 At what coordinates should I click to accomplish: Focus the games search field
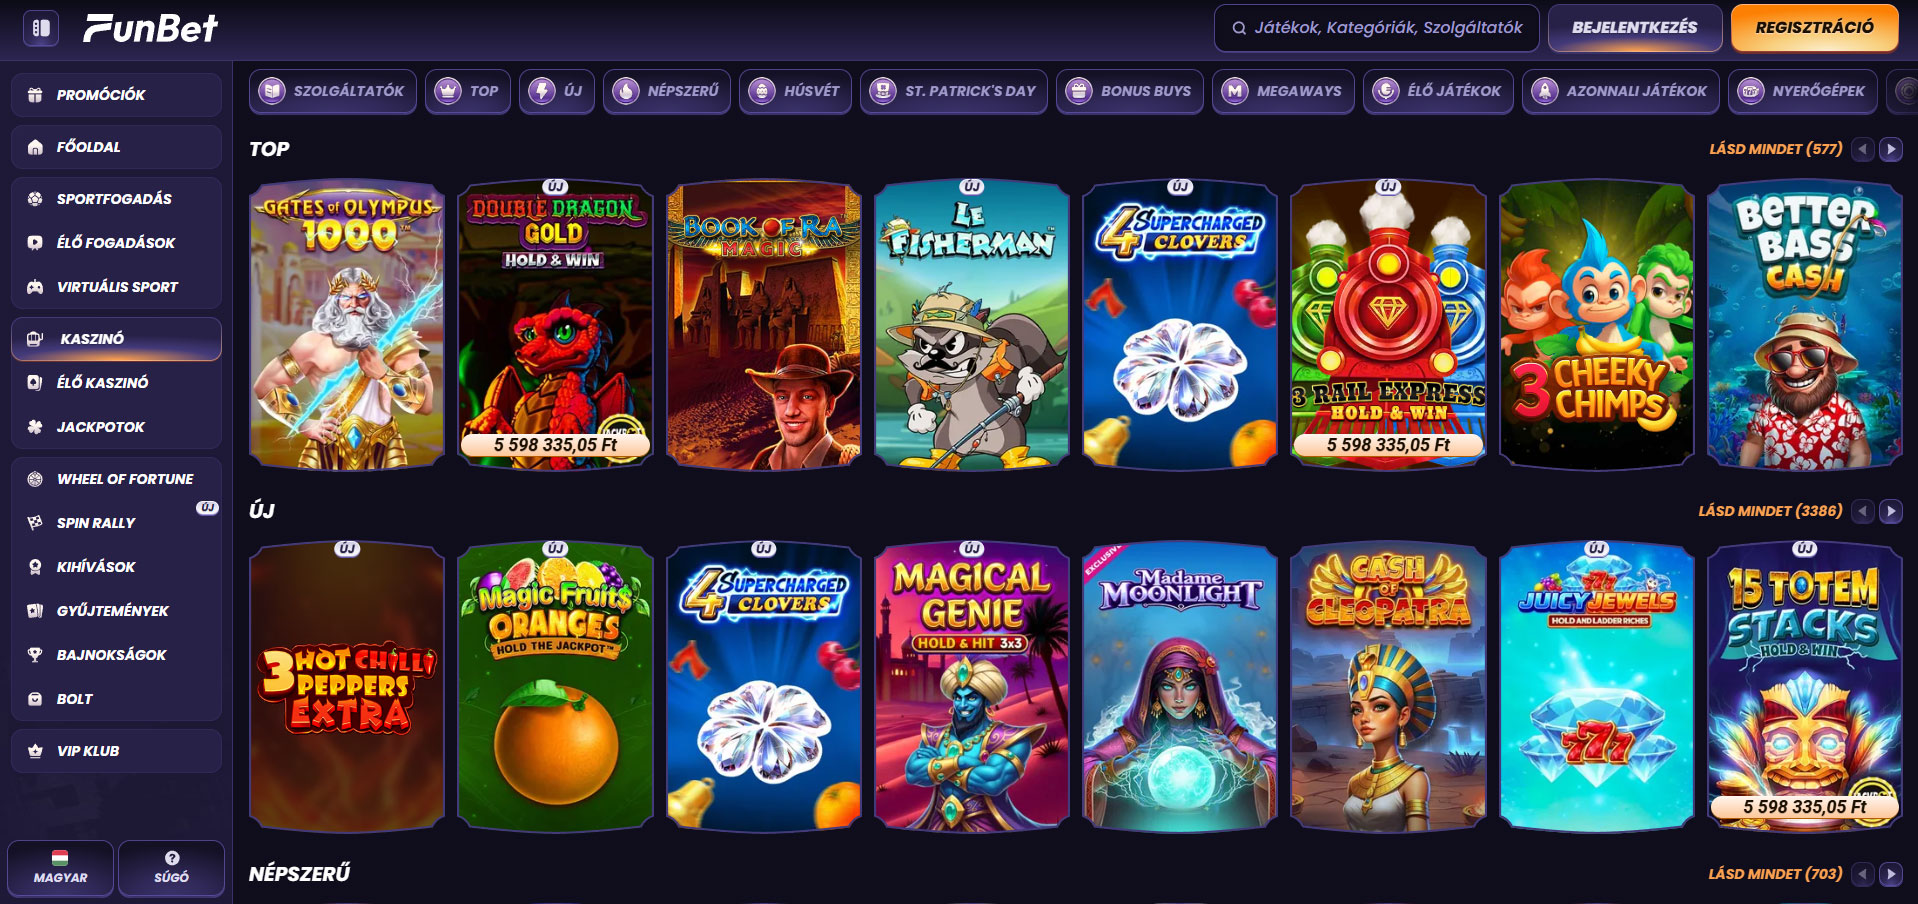tap(1377, 28)
